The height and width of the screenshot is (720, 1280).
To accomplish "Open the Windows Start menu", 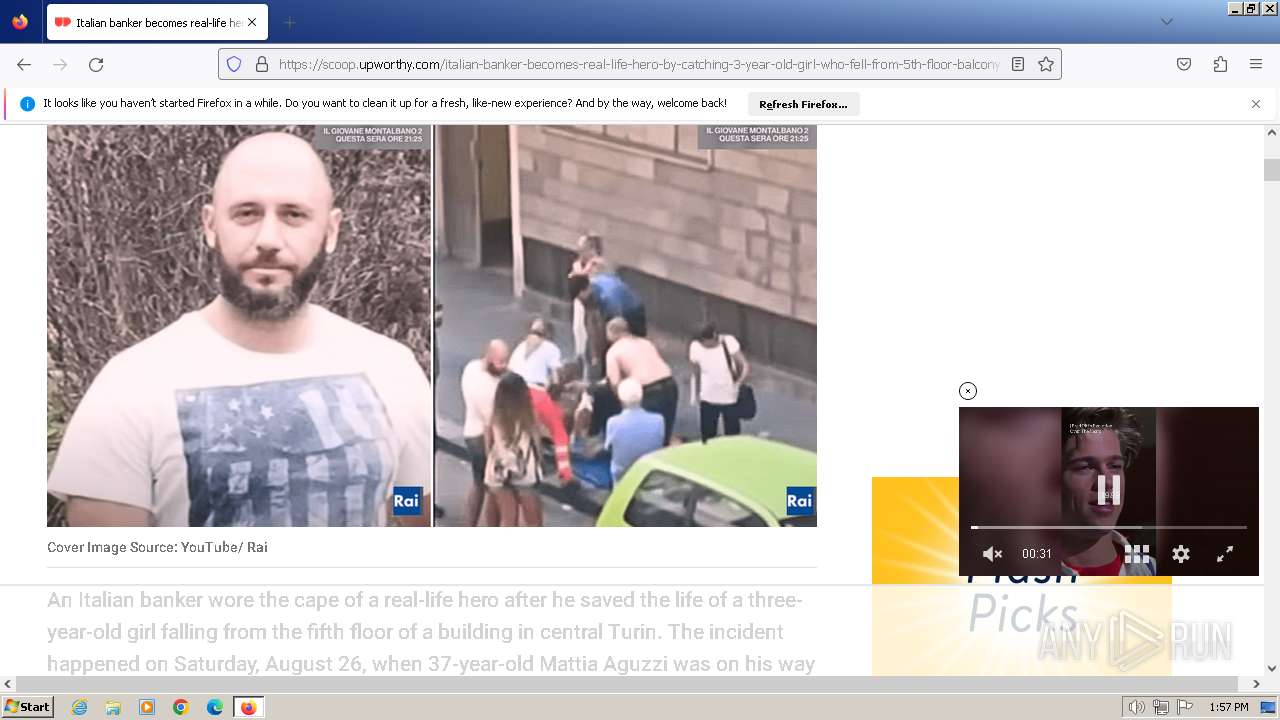I will pos(27,707).
